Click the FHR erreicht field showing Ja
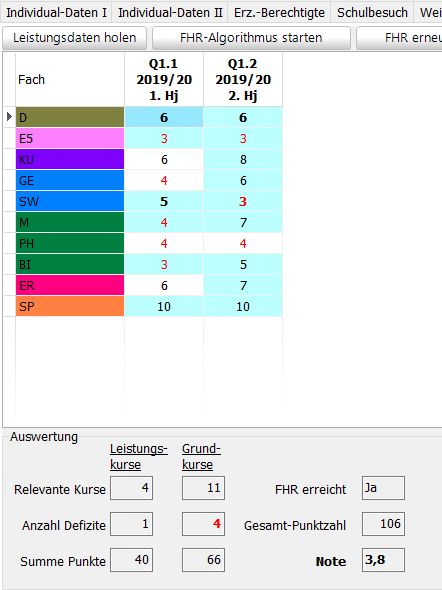Screen dimensions: 442x590 pos(383,488)
